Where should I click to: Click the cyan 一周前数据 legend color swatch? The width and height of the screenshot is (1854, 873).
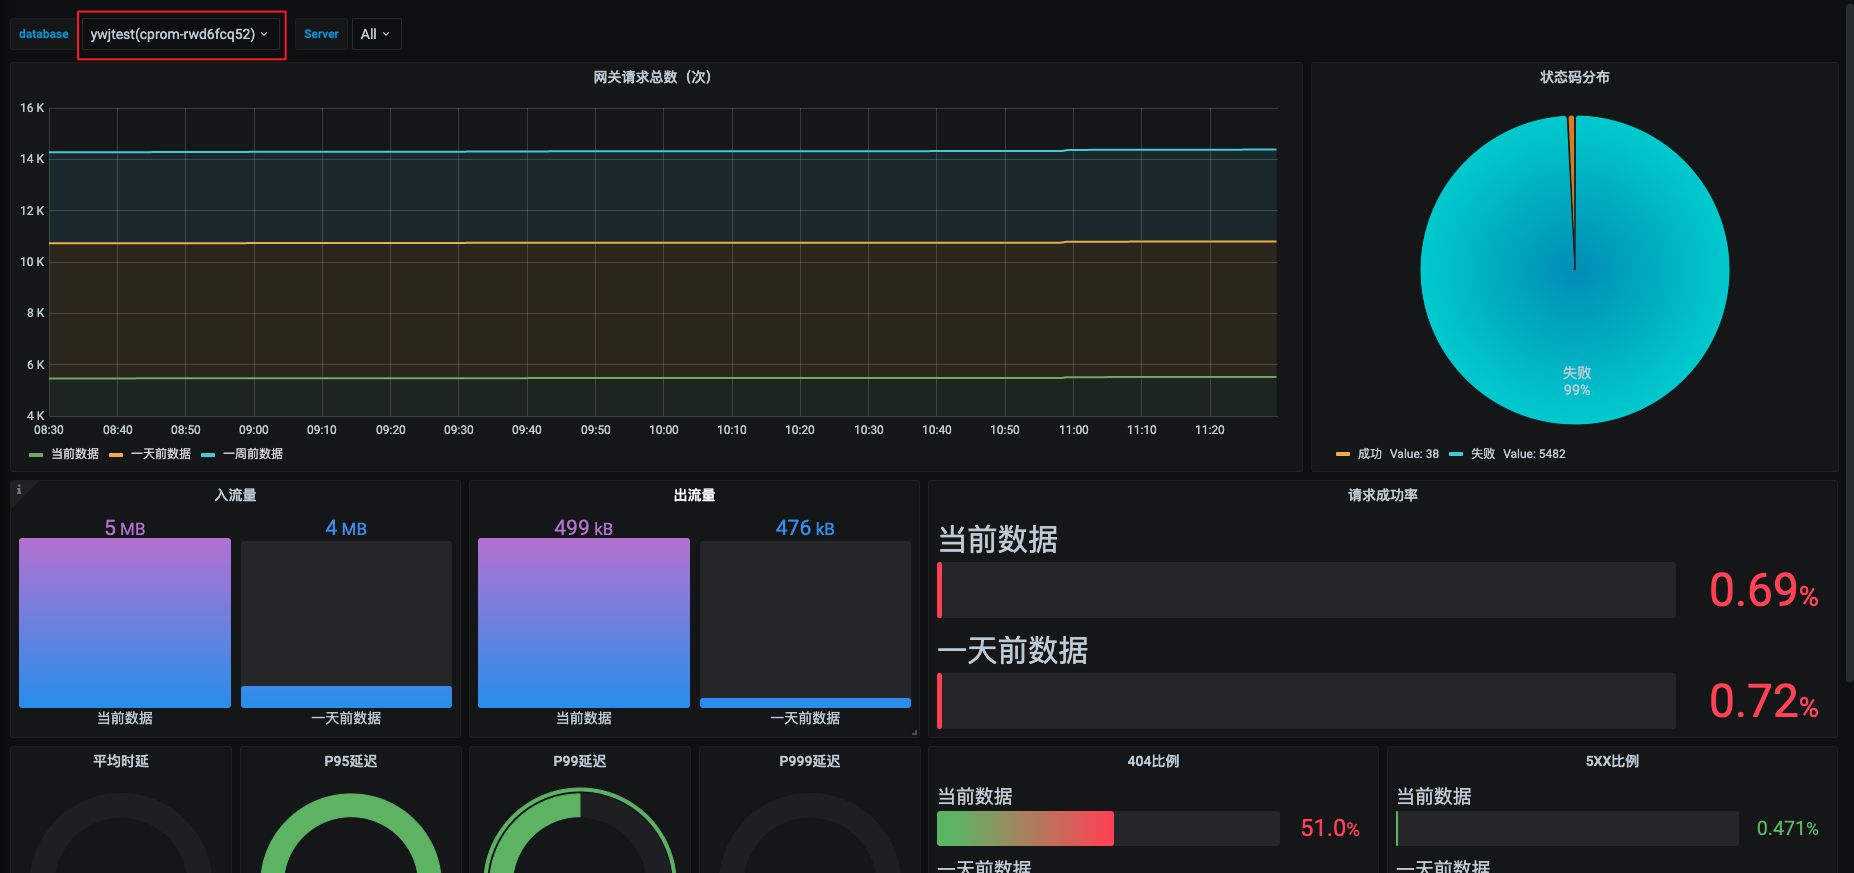click(208, 455)
